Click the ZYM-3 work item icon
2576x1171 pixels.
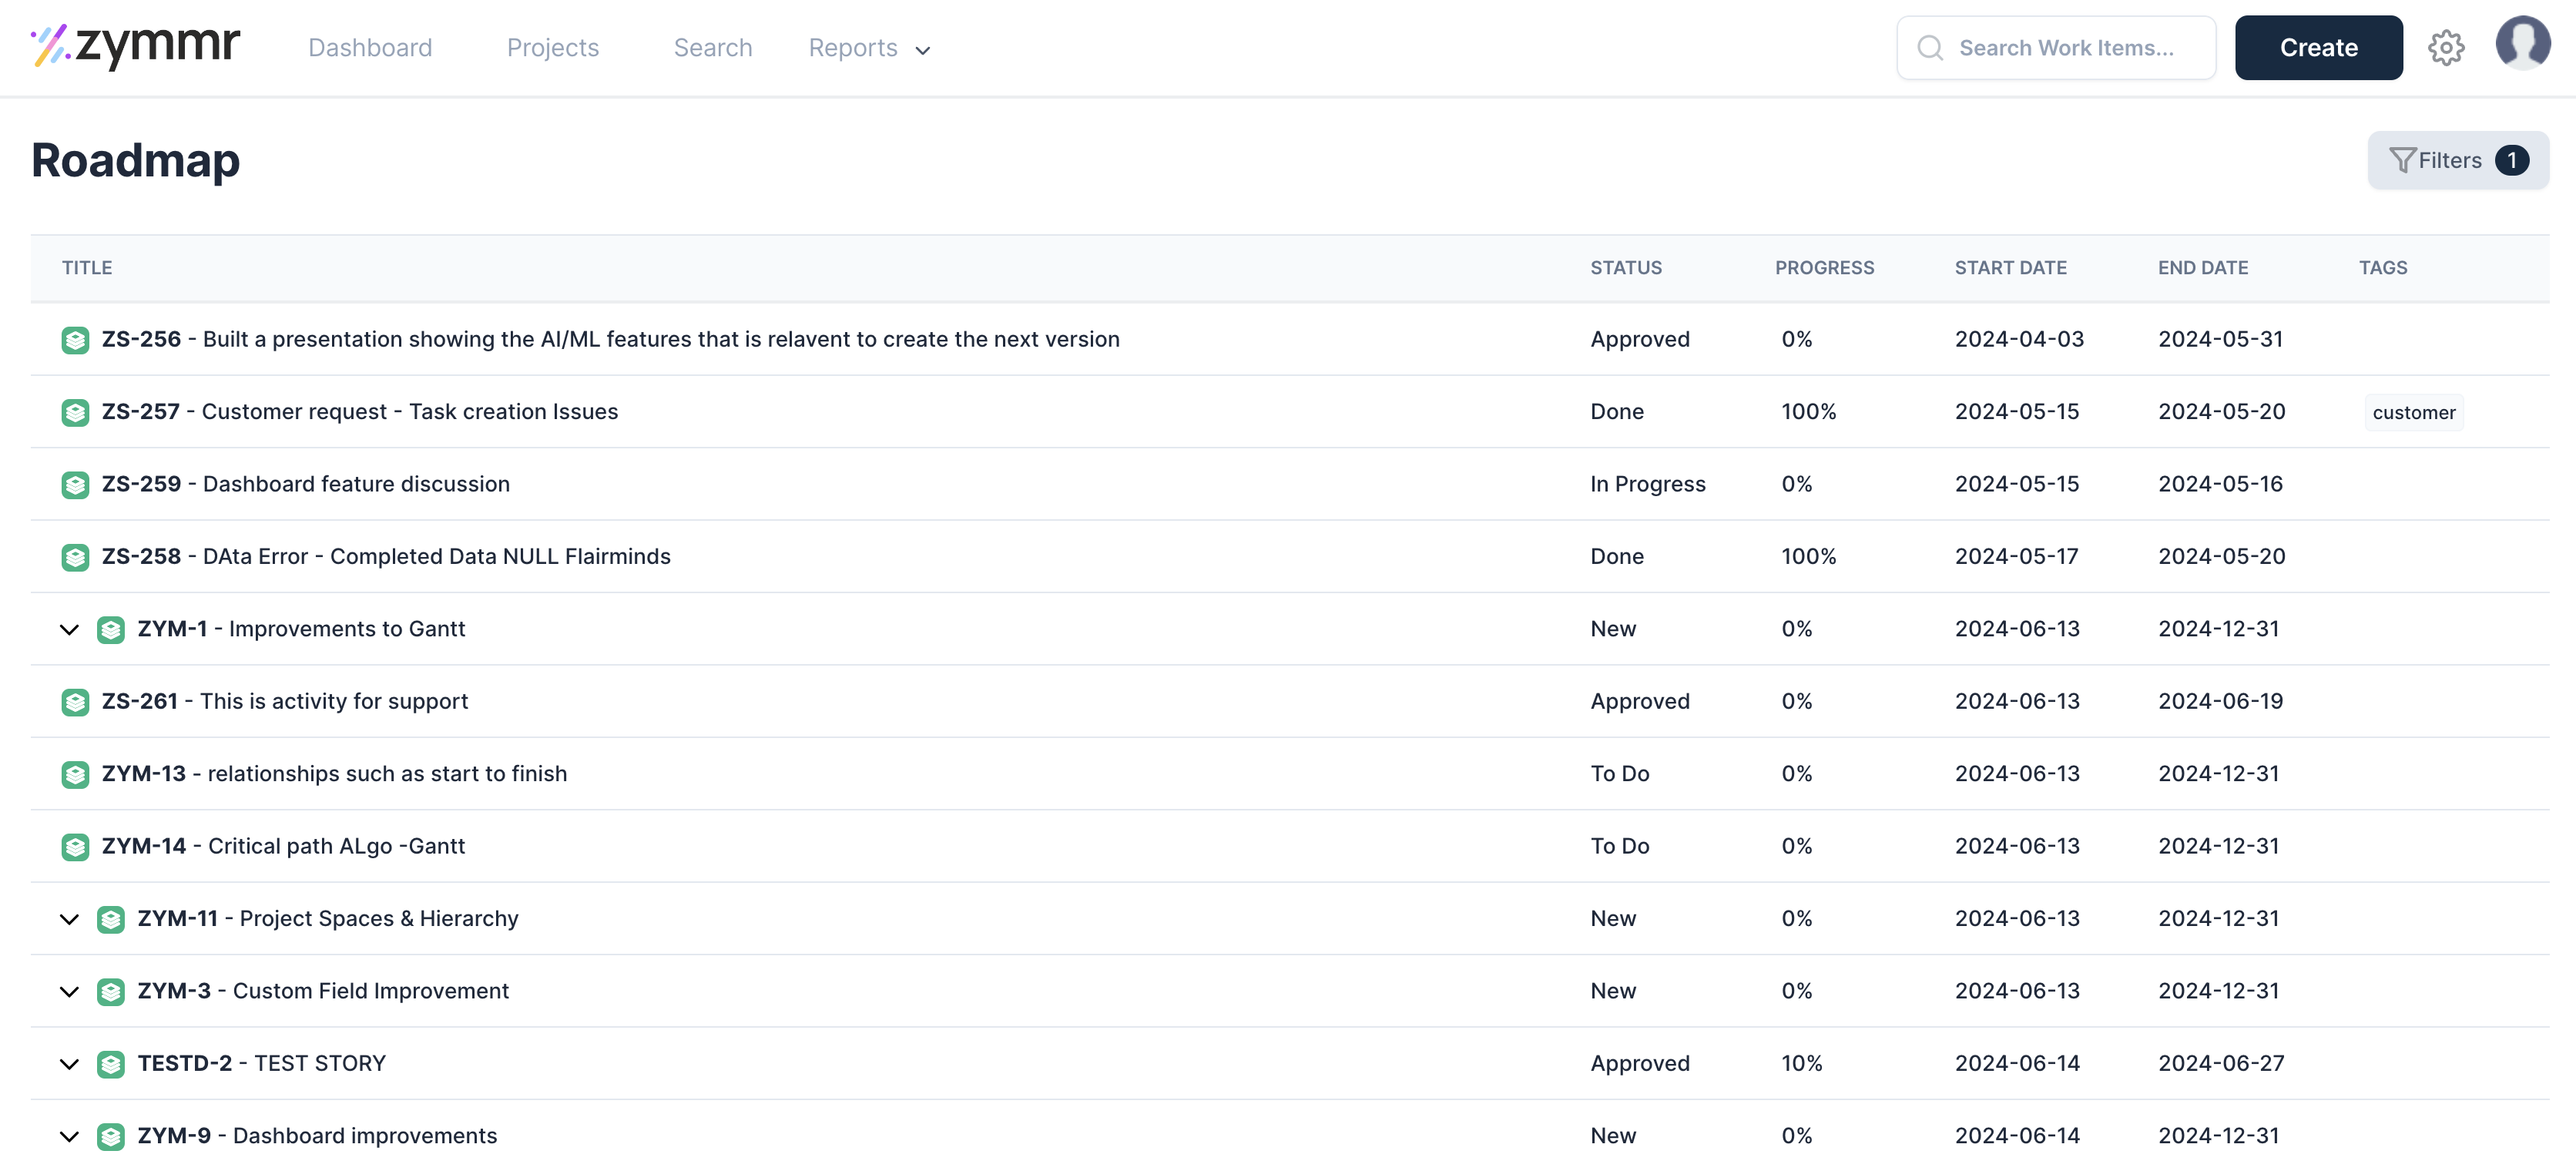click(x=111, y=992)
